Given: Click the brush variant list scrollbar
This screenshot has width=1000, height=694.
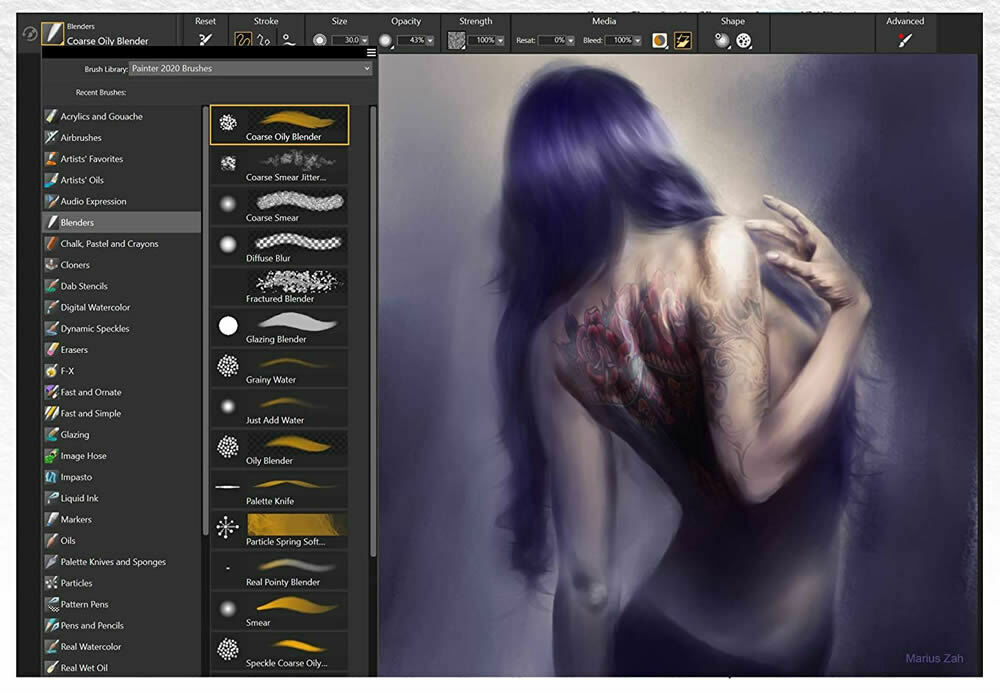Looking at the screenshot, I should click(373, 300).
